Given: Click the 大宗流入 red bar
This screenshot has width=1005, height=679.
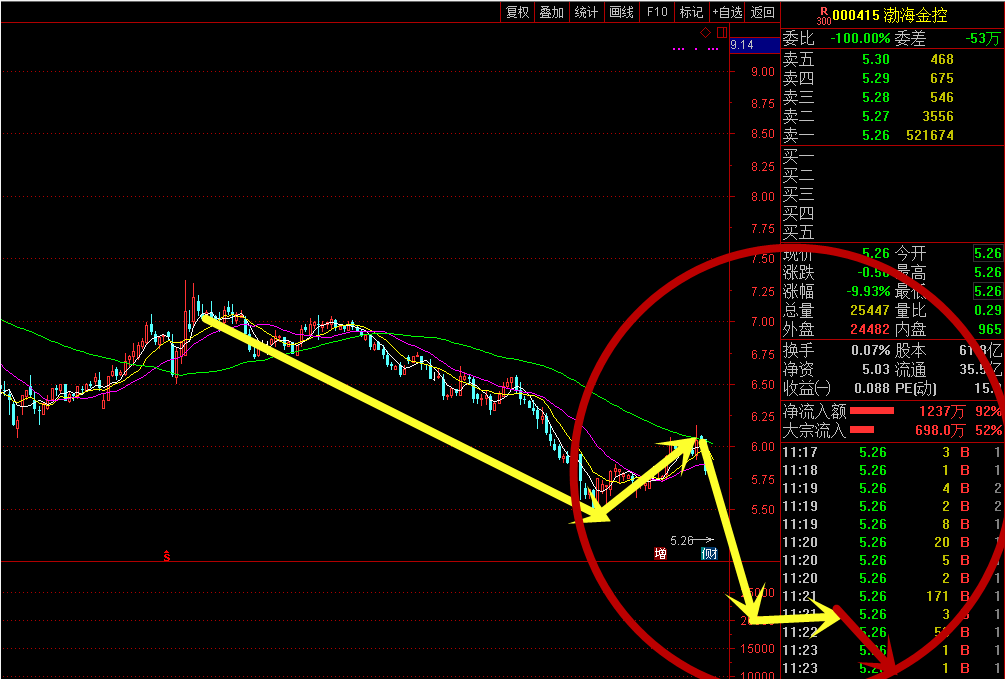Looking at the screenshot, I should pos(861,430).
